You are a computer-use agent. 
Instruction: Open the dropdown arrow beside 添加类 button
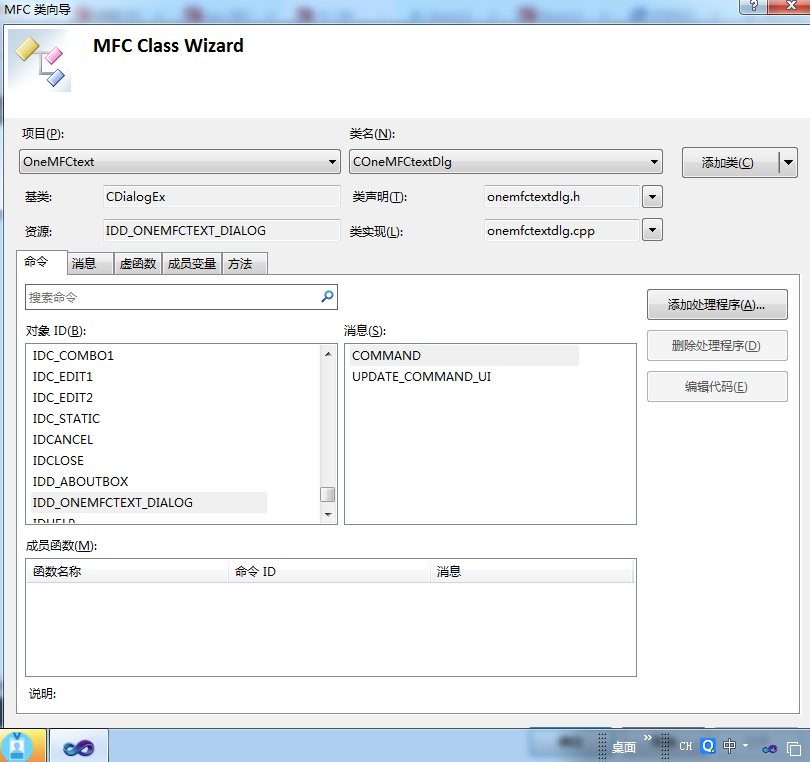point(789,162)
